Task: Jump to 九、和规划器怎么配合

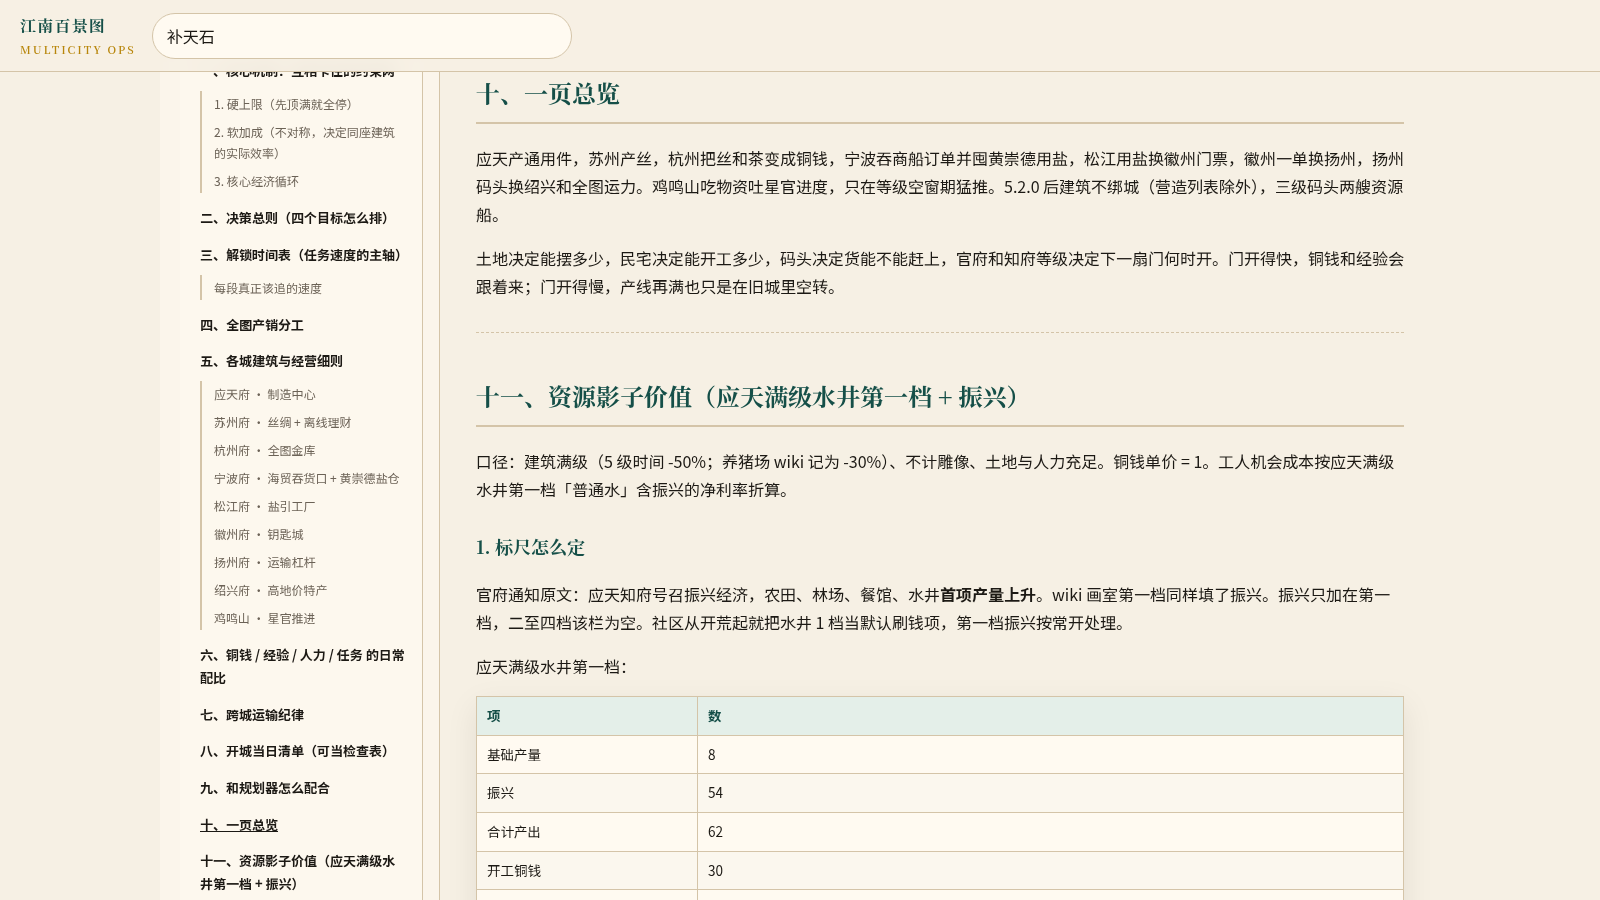Action: [265, 788]
